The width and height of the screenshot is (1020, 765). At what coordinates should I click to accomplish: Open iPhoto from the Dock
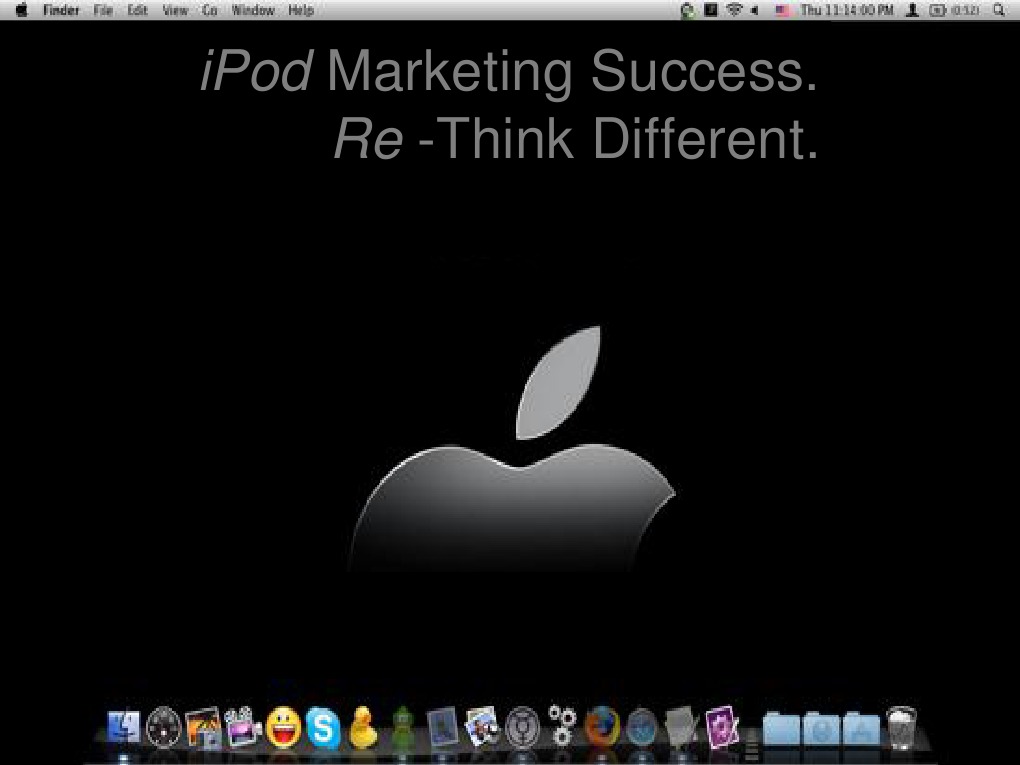coord(205,725)
